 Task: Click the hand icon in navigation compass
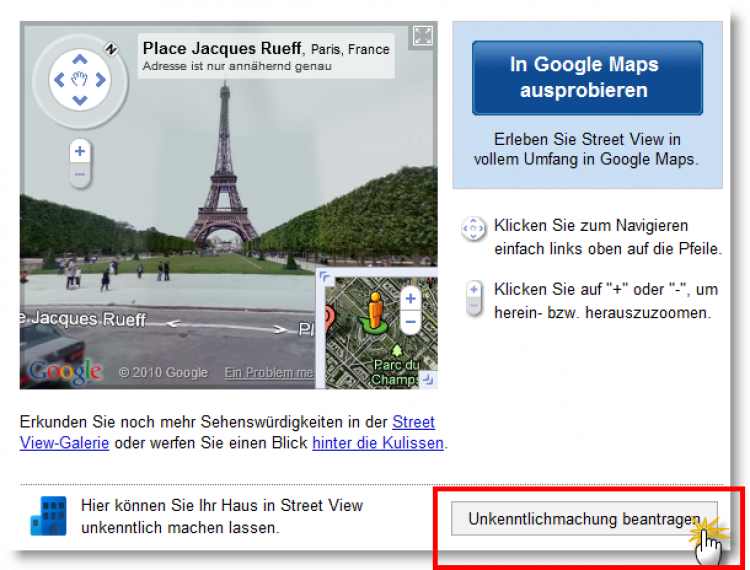pyautogui.click(x=80, y=79)
